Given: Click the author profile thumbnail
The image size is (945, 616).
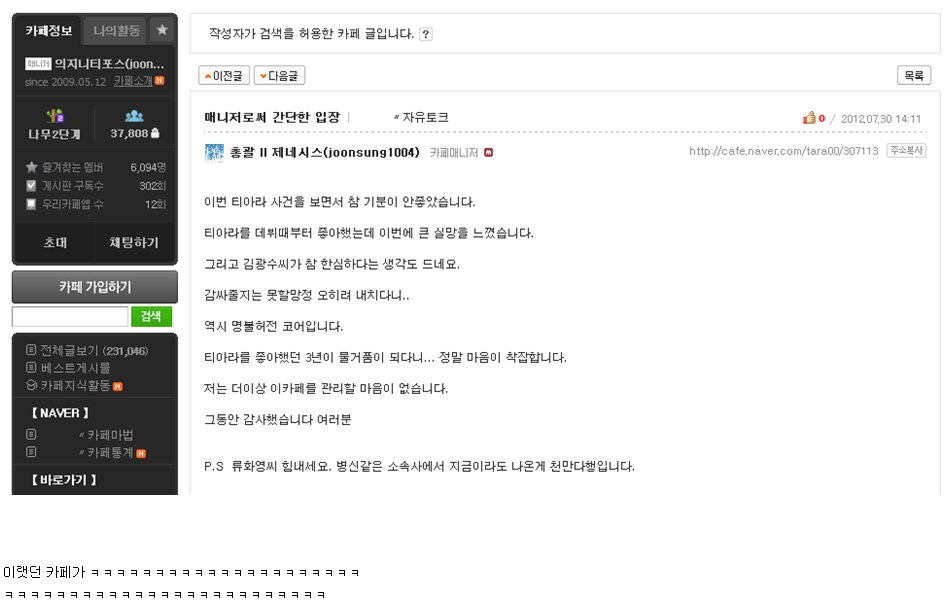Looking at the screenshot, I should 214,152.
